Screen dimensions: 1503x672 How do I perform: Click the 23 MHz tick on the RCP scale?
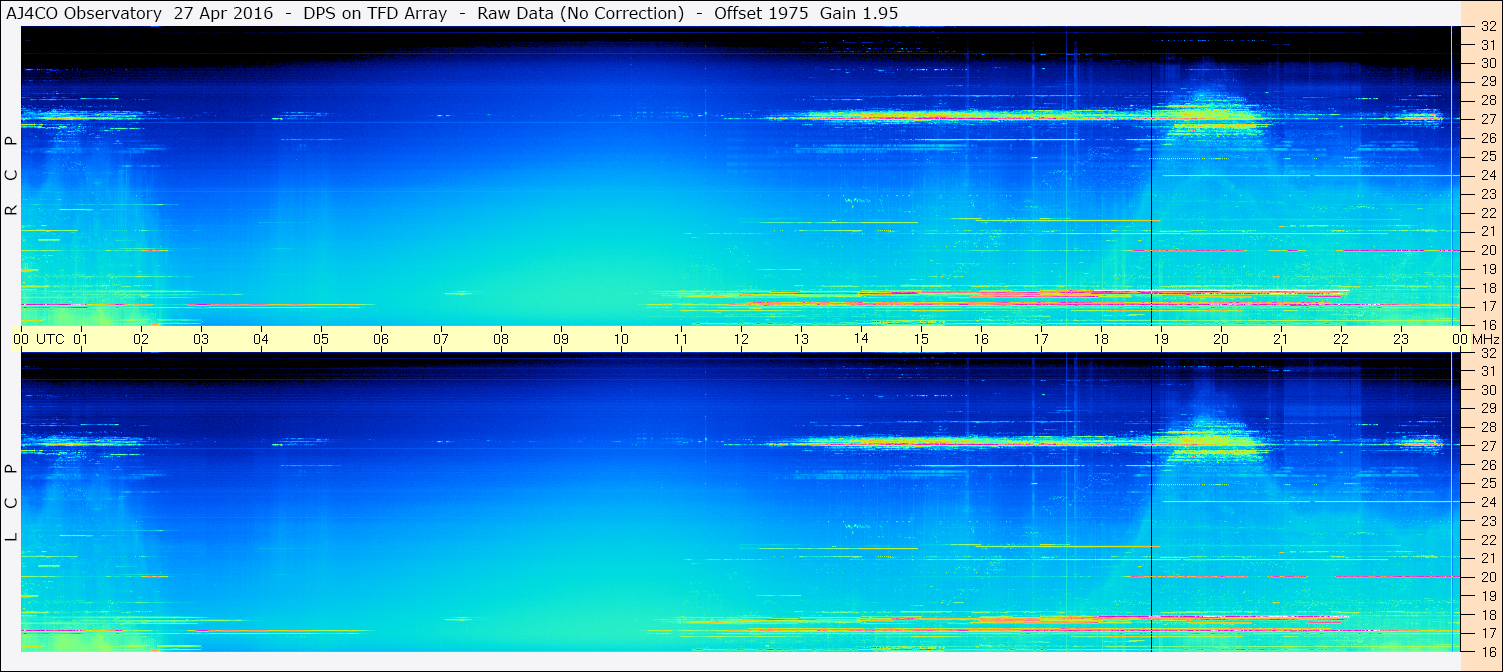(1487, 194)
